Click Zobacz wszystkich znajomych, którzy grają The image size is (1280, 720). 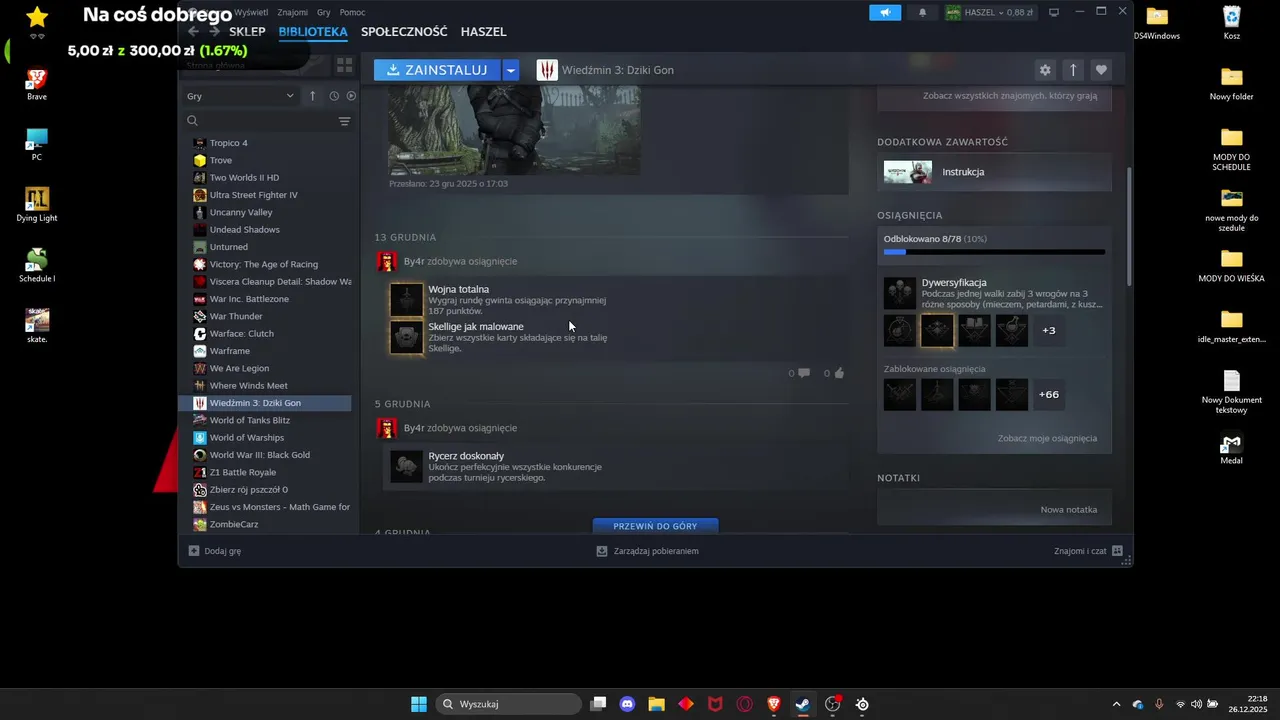(1010, 96)
